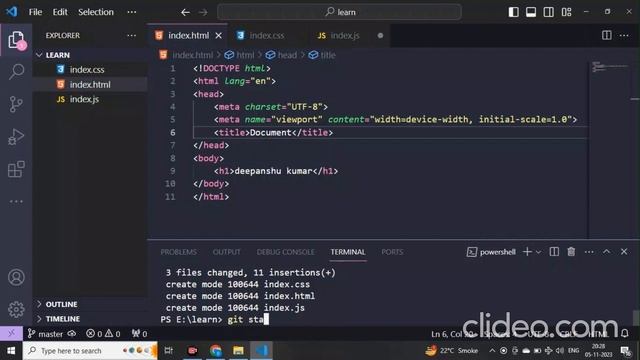Open the Selection menu
This screenshot has width=640, height=360.
96,12
